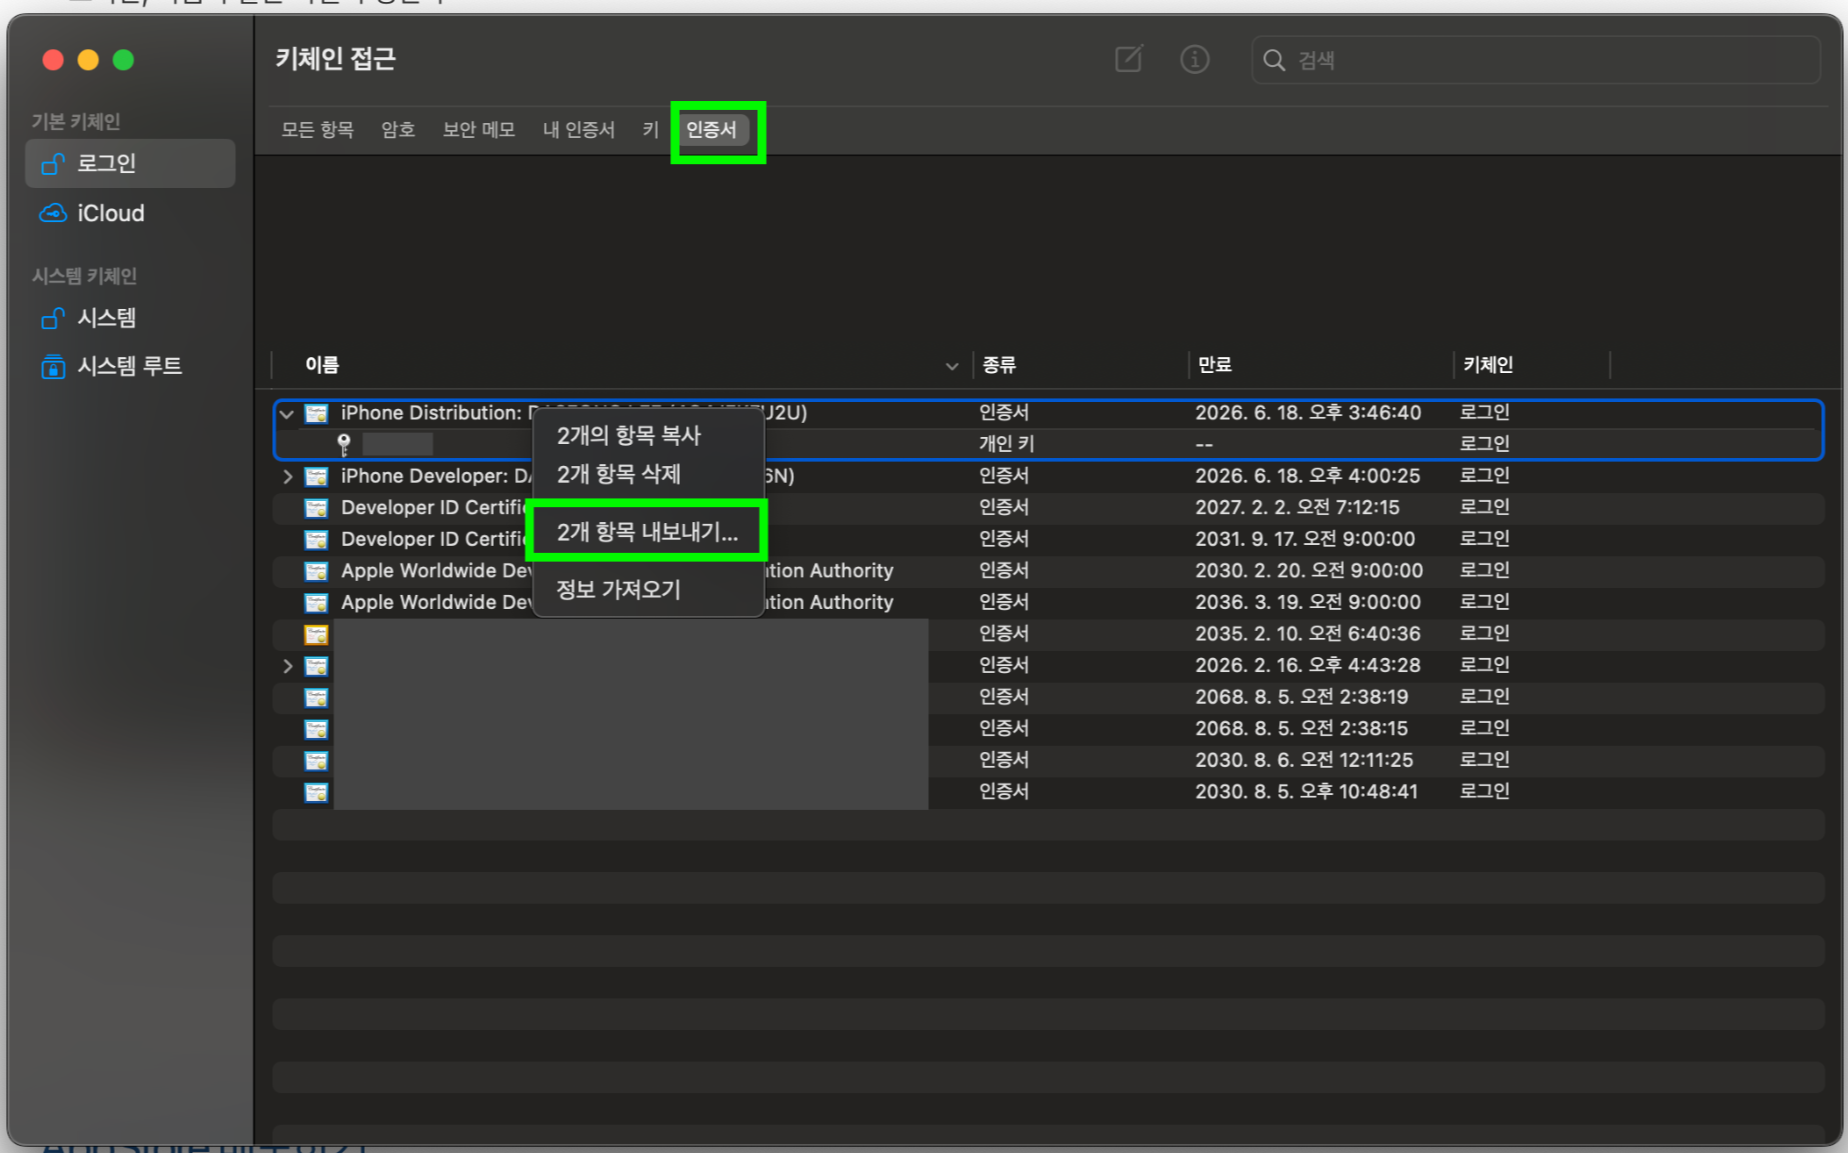Click the iCloud cloud icon

53,213
